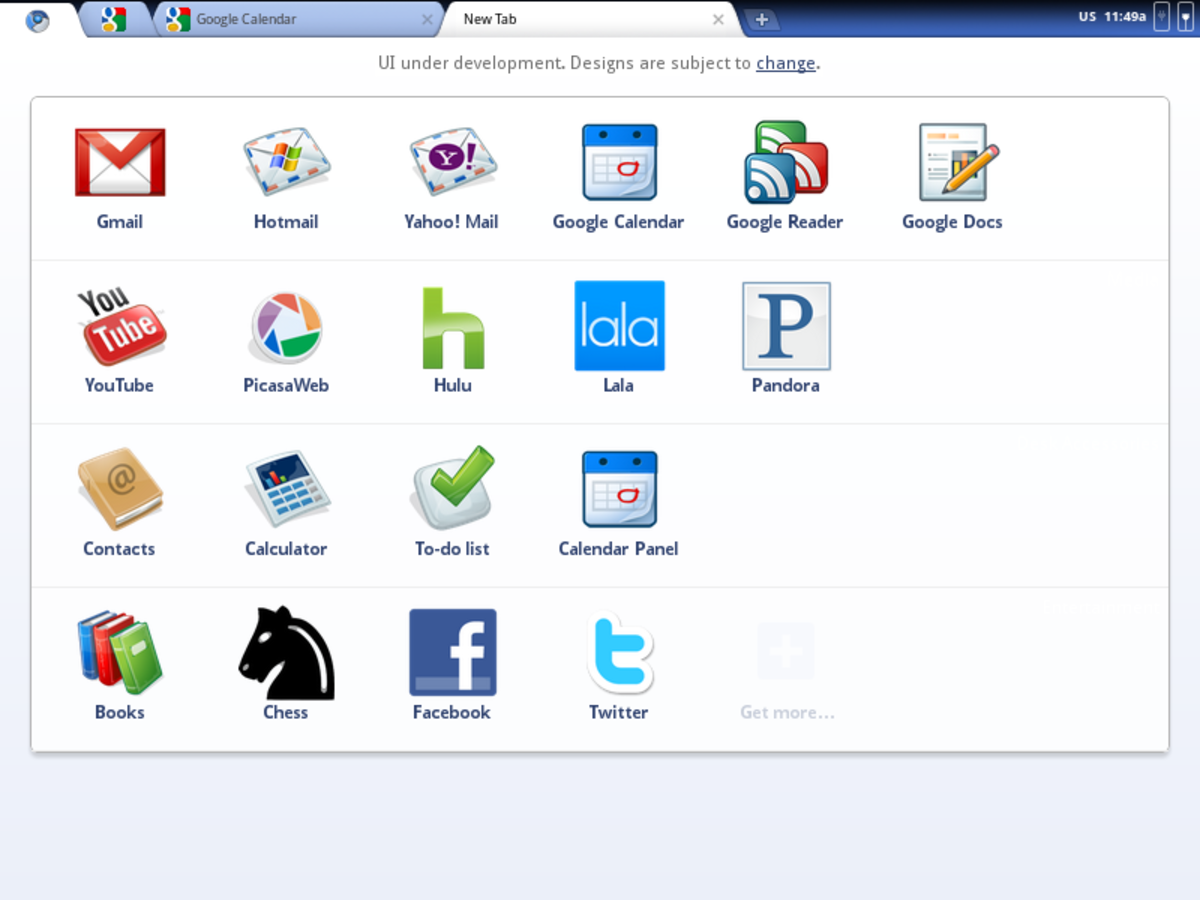Open the To-do list checkmark icon

pyautogui.click(x=453, y=488)
